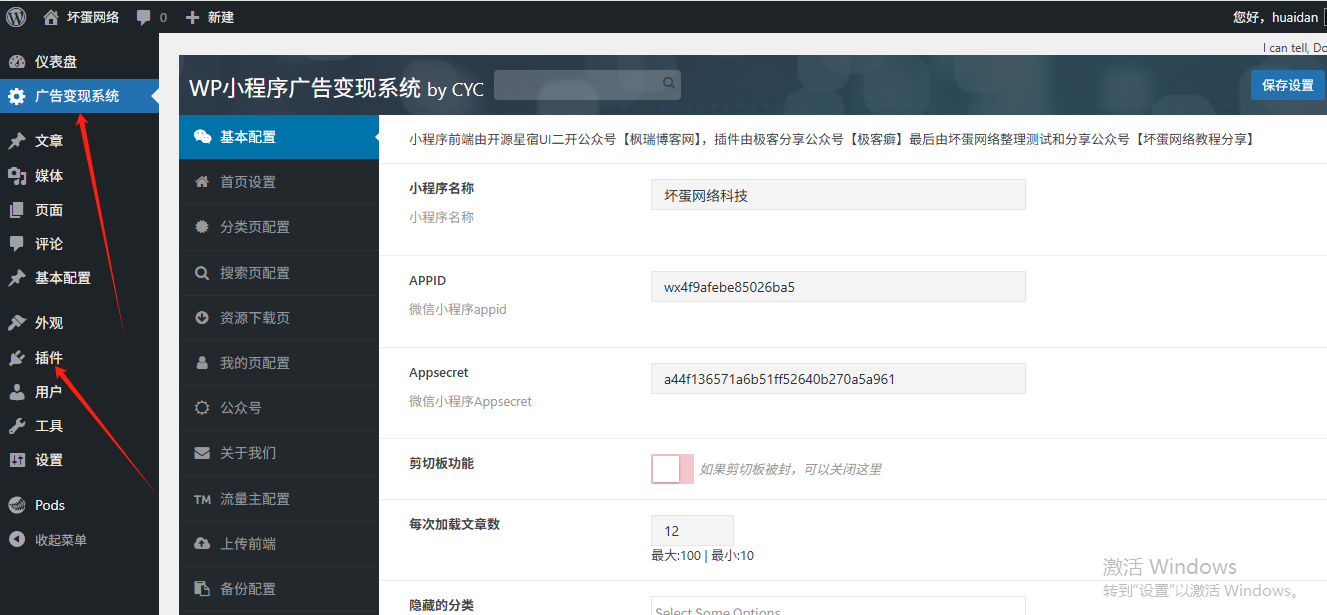
Task: Open 分类页配置 tab
Action: tap(279, 227)
